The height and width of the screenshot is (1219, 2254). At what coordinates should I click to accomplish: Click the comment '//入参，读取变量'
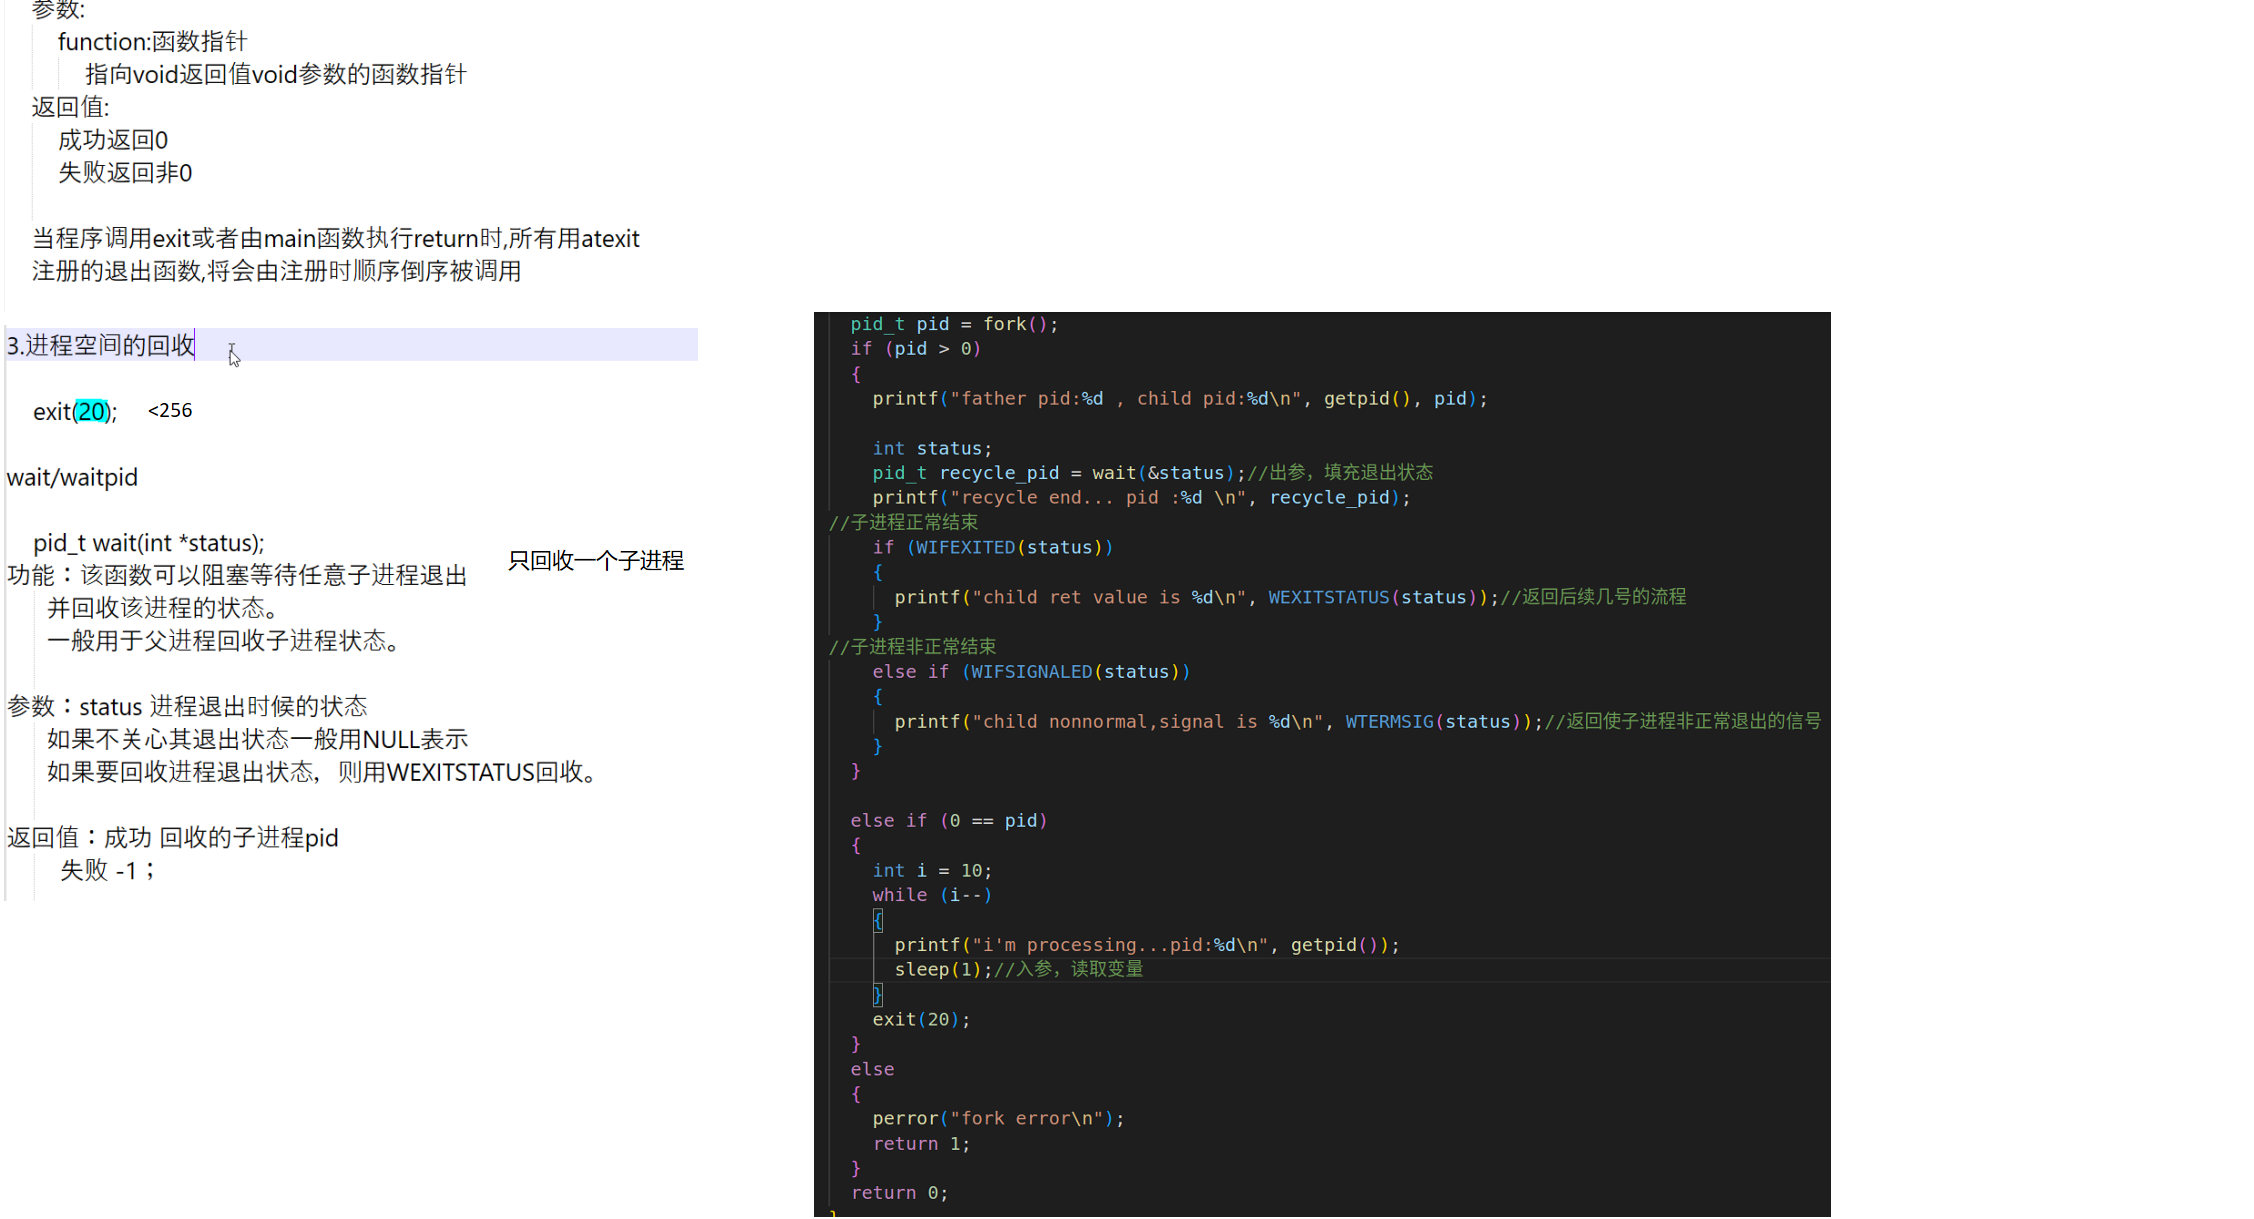tap(1068, 969)
